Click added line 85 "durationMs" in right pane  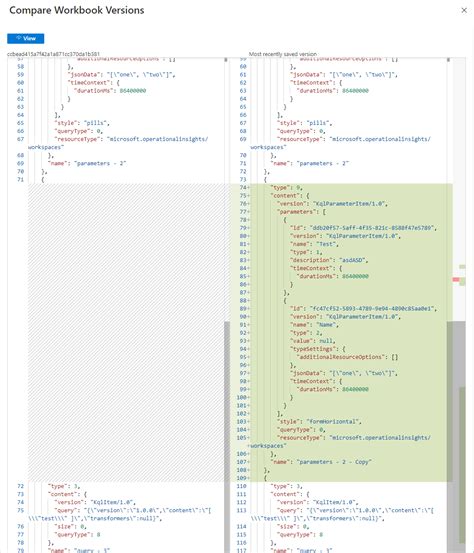click(x=333, y=276)
